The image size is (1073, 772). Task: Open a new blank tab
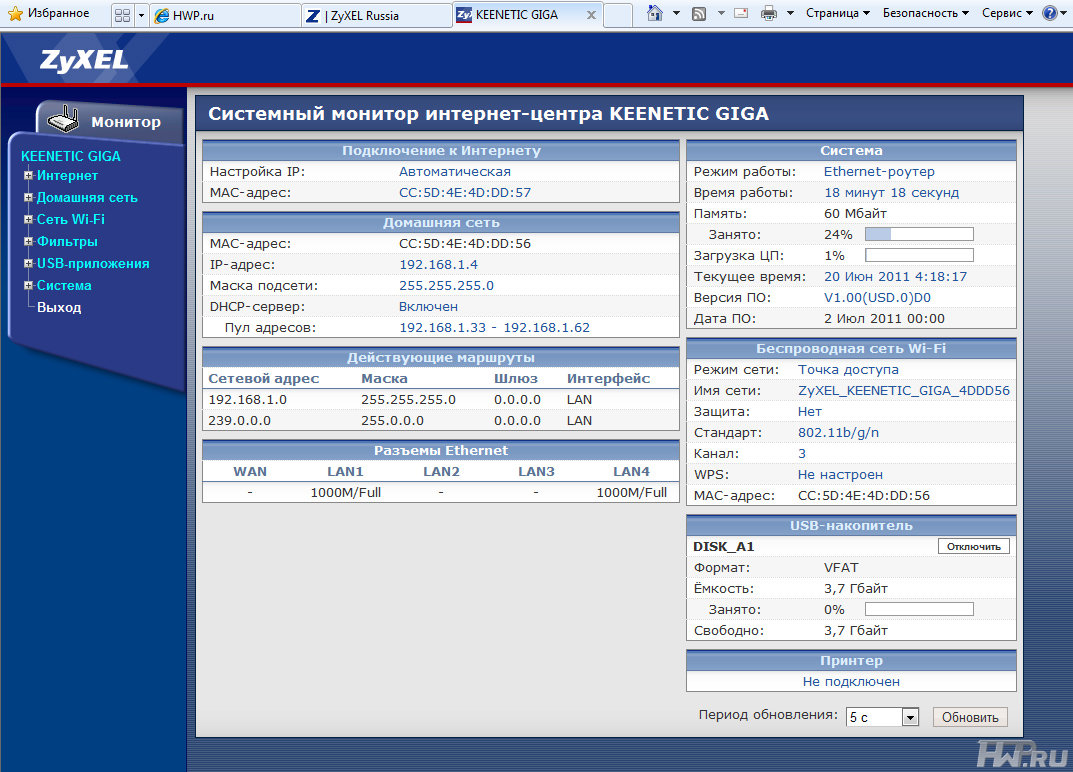pos(618,15)
